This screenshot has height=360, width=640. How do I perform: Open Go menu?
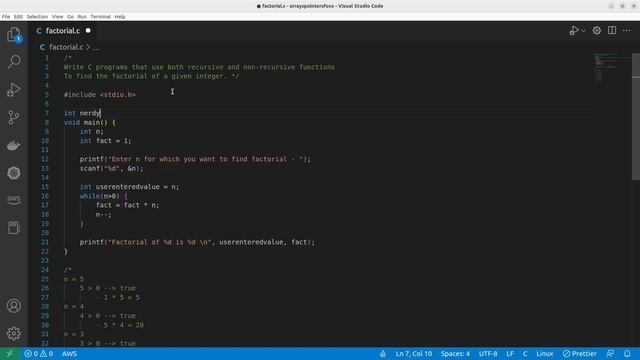coord(71,17)
